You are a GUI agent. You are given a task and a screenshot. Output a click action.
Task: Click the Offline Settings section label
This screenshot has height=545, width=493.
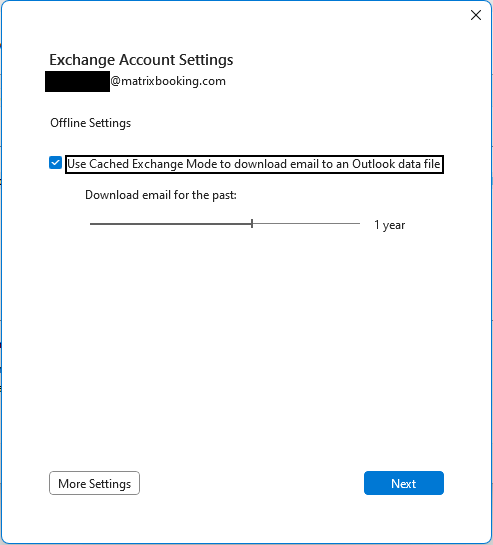tap(90, 123)
